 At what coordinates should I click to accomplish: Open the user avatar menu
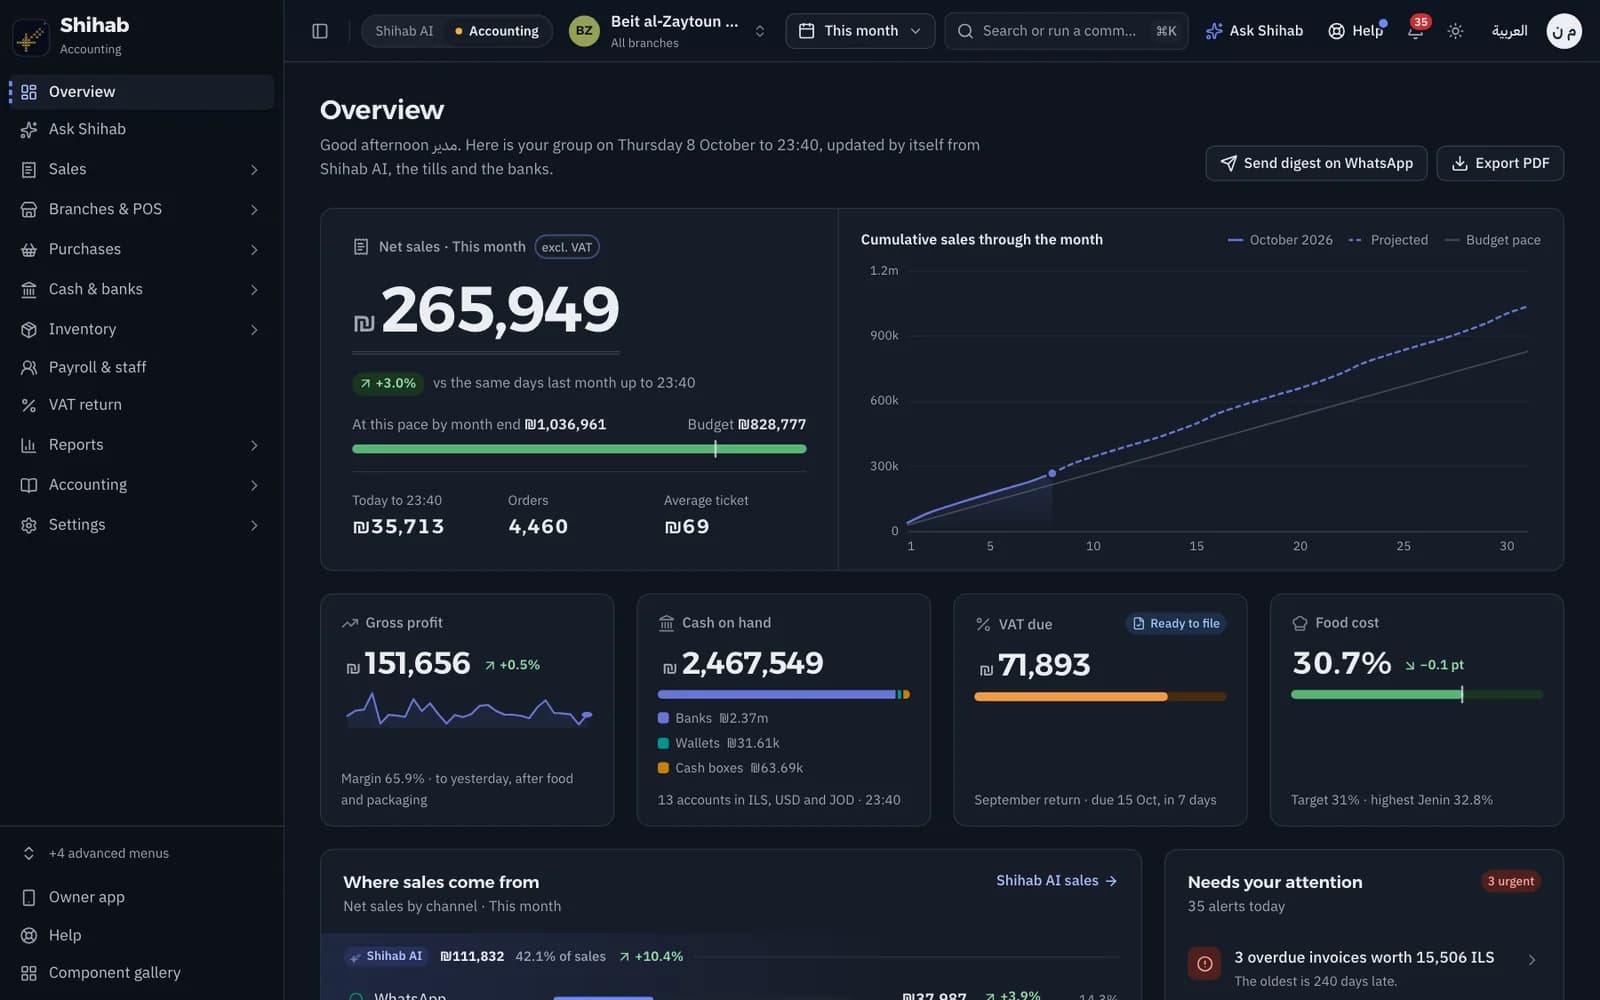(1563, 31)
